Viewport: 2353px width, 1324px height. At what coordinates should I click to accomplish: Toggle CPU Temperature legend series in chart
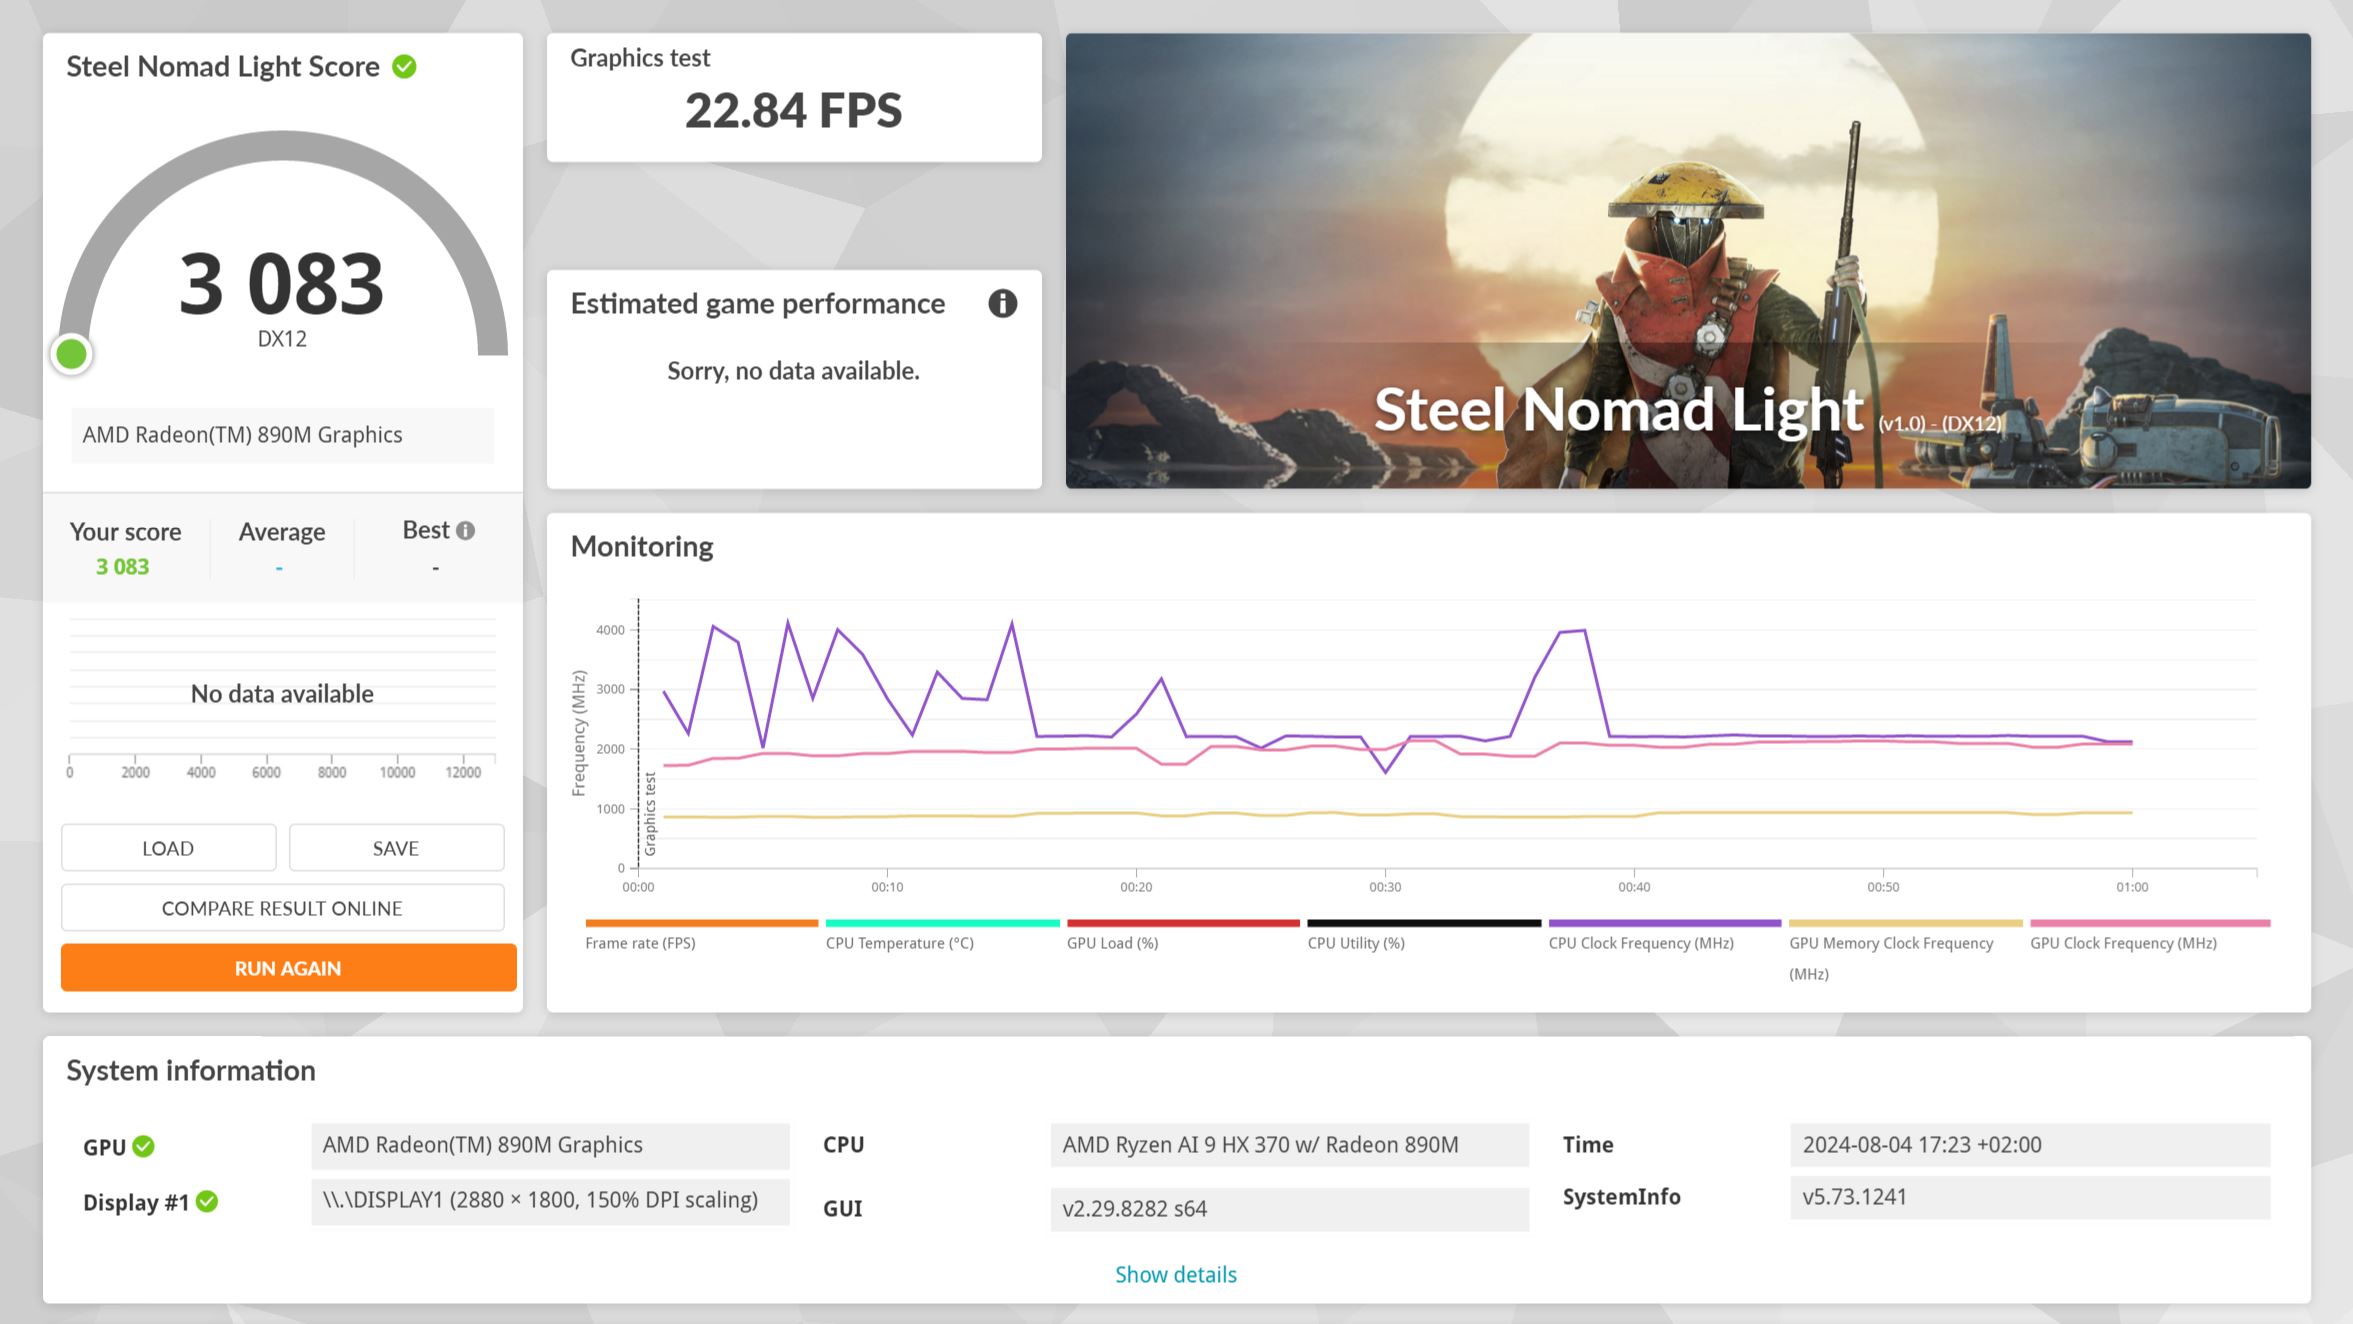click(899, 942)
